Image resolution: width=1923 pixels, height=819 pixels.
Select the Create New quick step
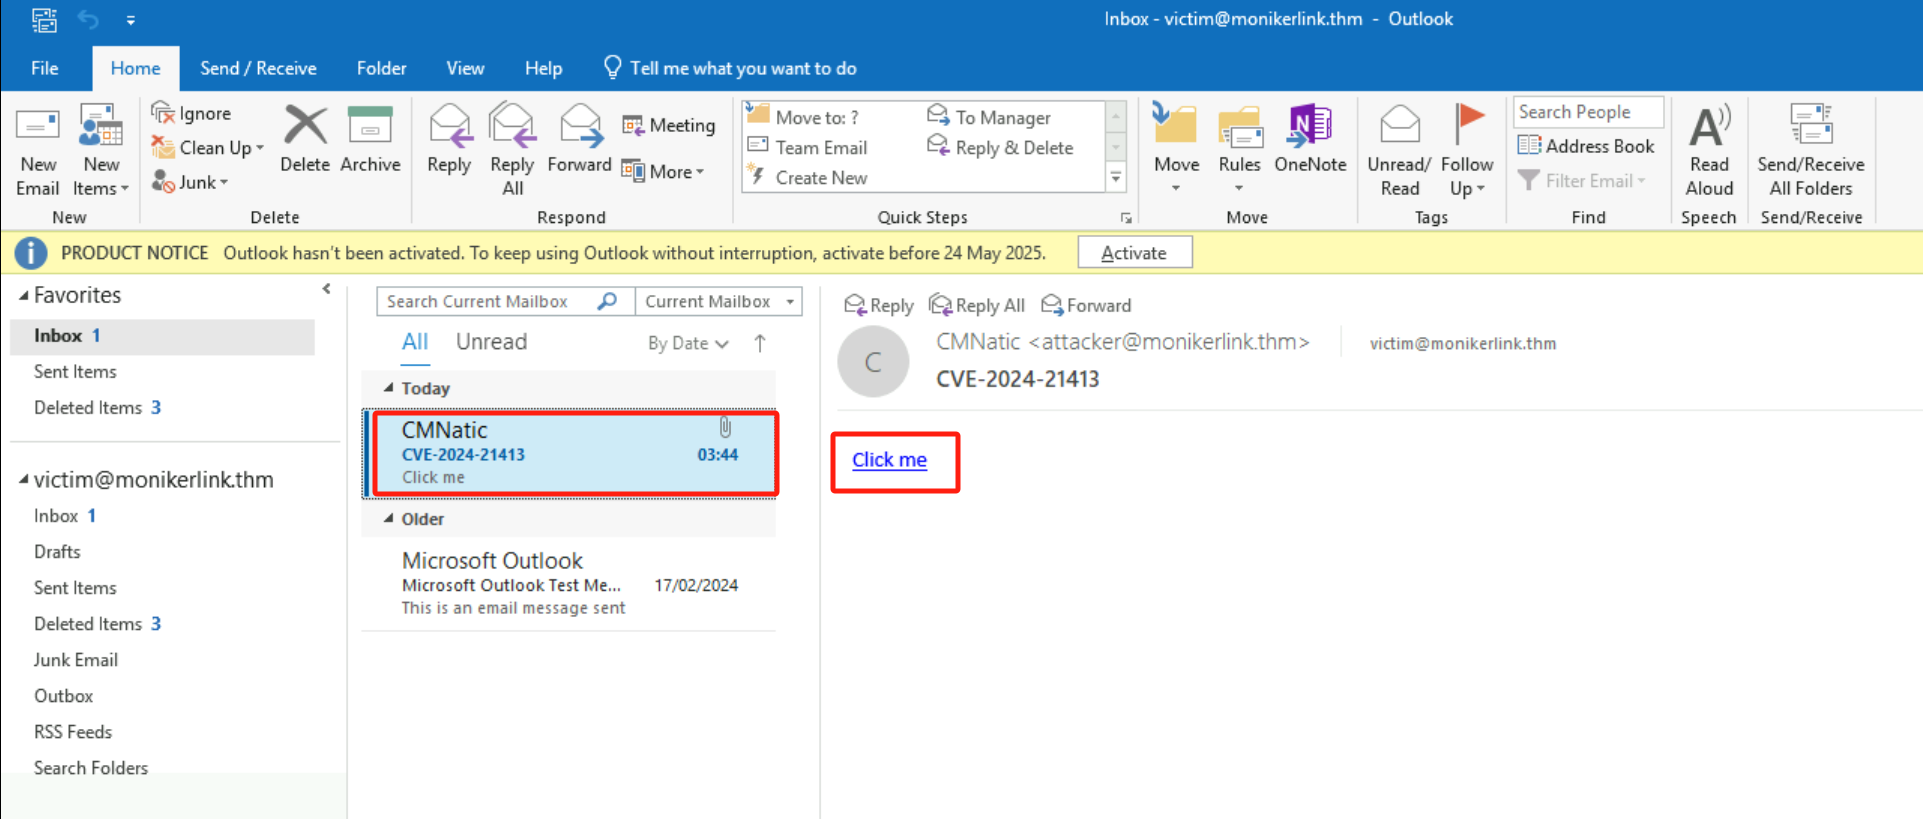808,177
